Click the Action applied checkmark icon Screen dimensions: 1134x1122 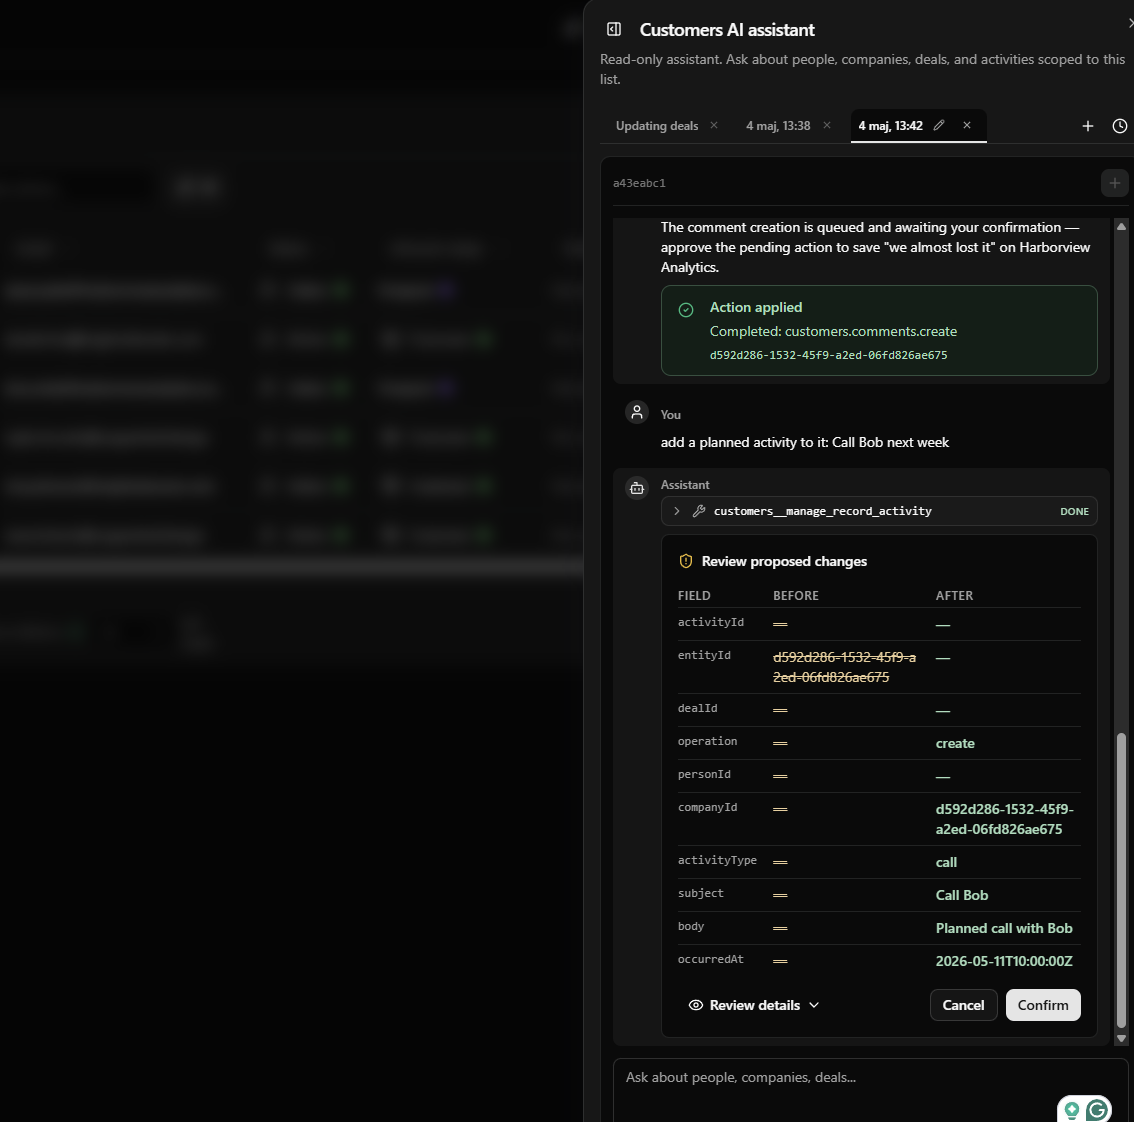pos(686,310)
